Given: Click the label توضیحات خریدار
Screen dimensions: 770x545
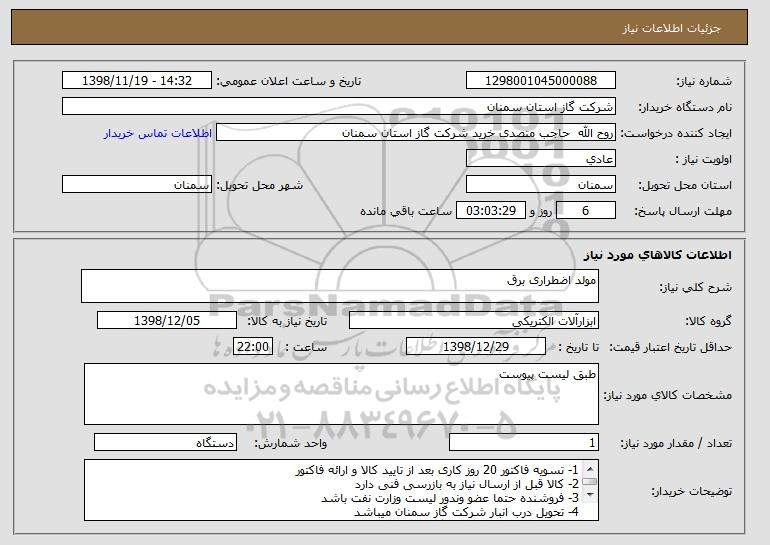Looking at the screenshot, I should coord(691,491).
